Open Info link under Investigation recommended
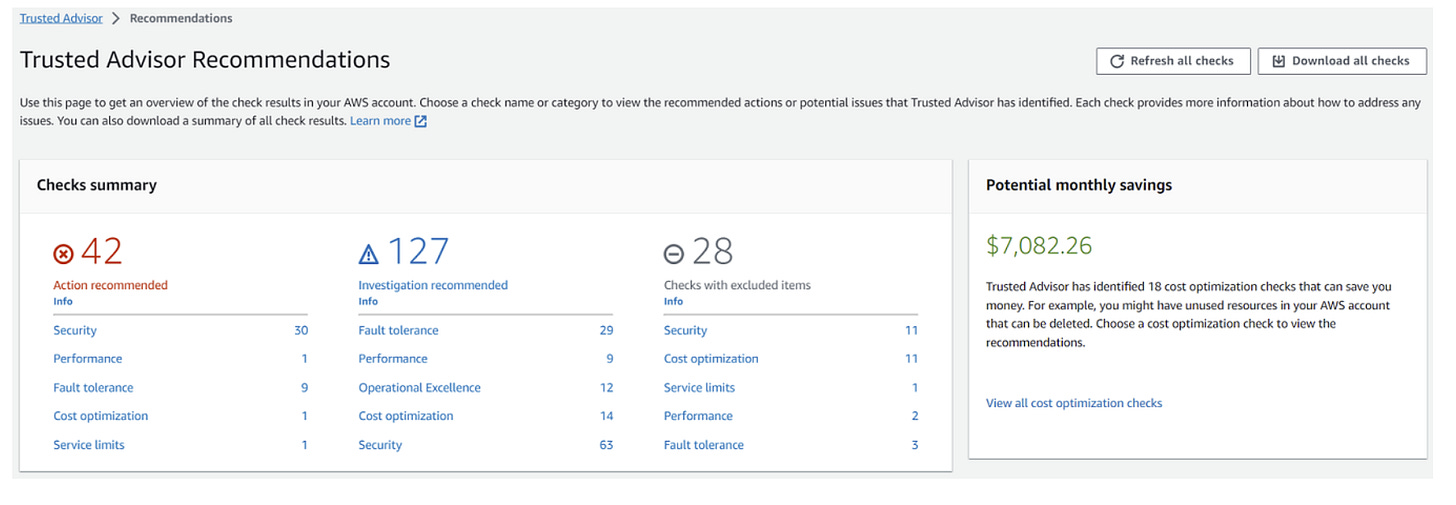Screen dimensions: 1456x505 point(368,301)
